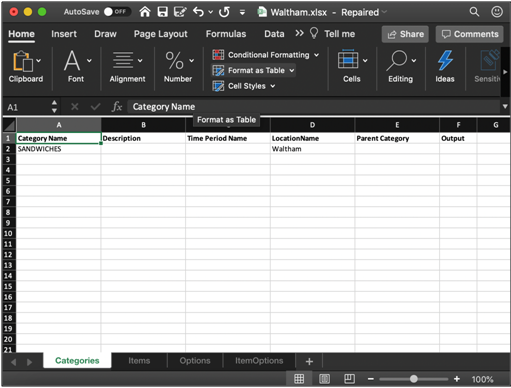Screen dimensions: 511x388
Task: Click the Undo arrow icon
Action: tap(199, 12)
